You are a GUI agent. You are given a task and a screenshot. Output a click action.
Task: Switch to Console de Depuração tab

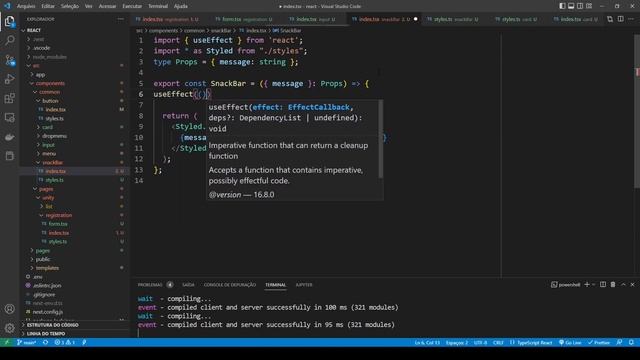[230, 285]
